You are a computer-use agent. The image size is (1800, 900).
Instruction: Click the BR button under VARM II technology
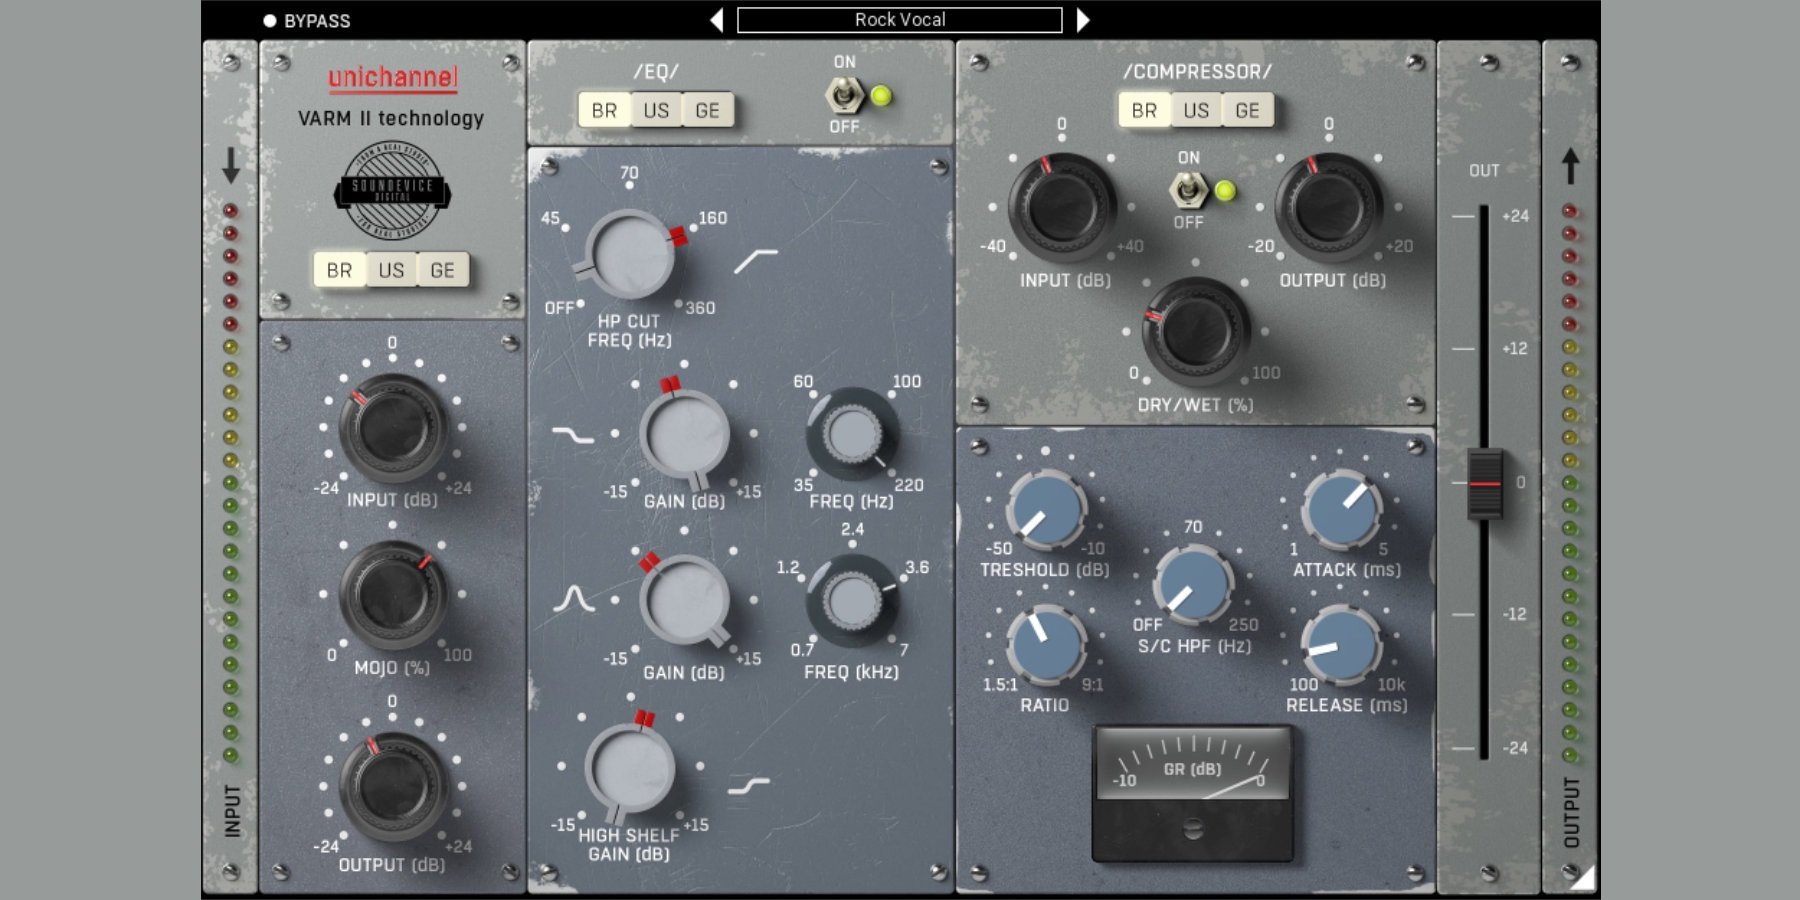coord(339,270)
